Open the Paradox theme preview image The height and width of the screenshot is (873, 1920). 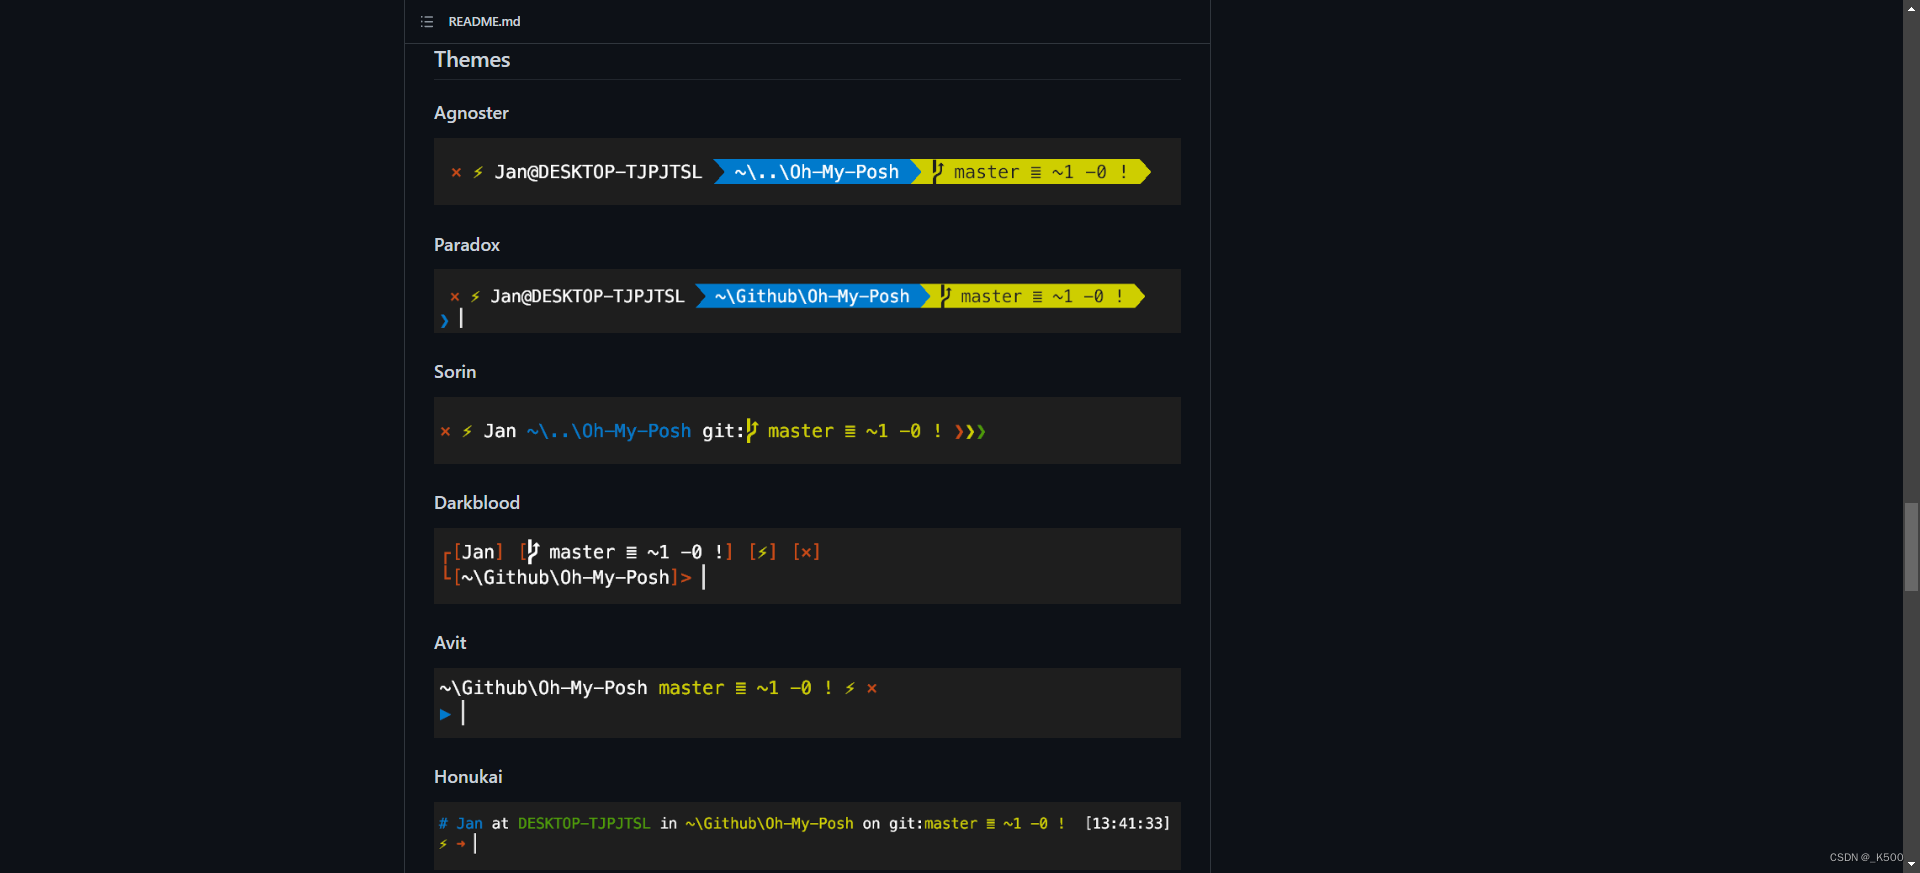[807, 301]
